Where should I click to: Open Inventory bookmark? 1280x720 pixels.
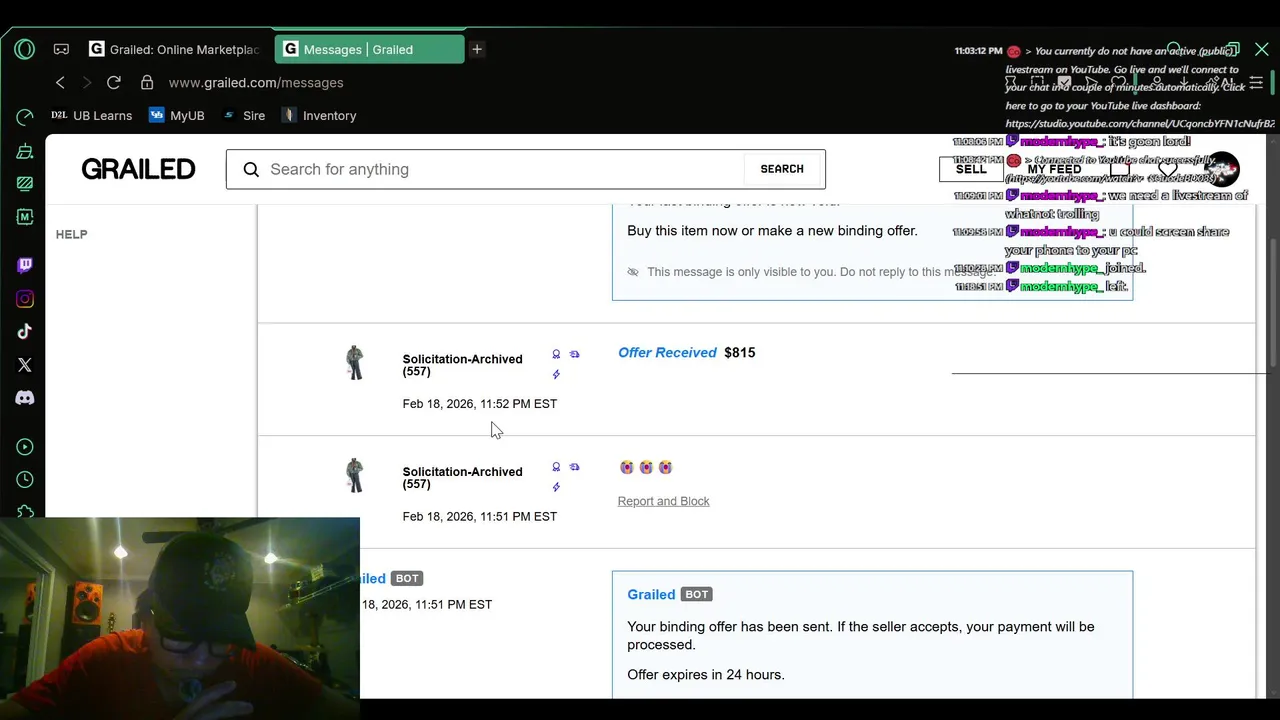[x=319, y=115]
